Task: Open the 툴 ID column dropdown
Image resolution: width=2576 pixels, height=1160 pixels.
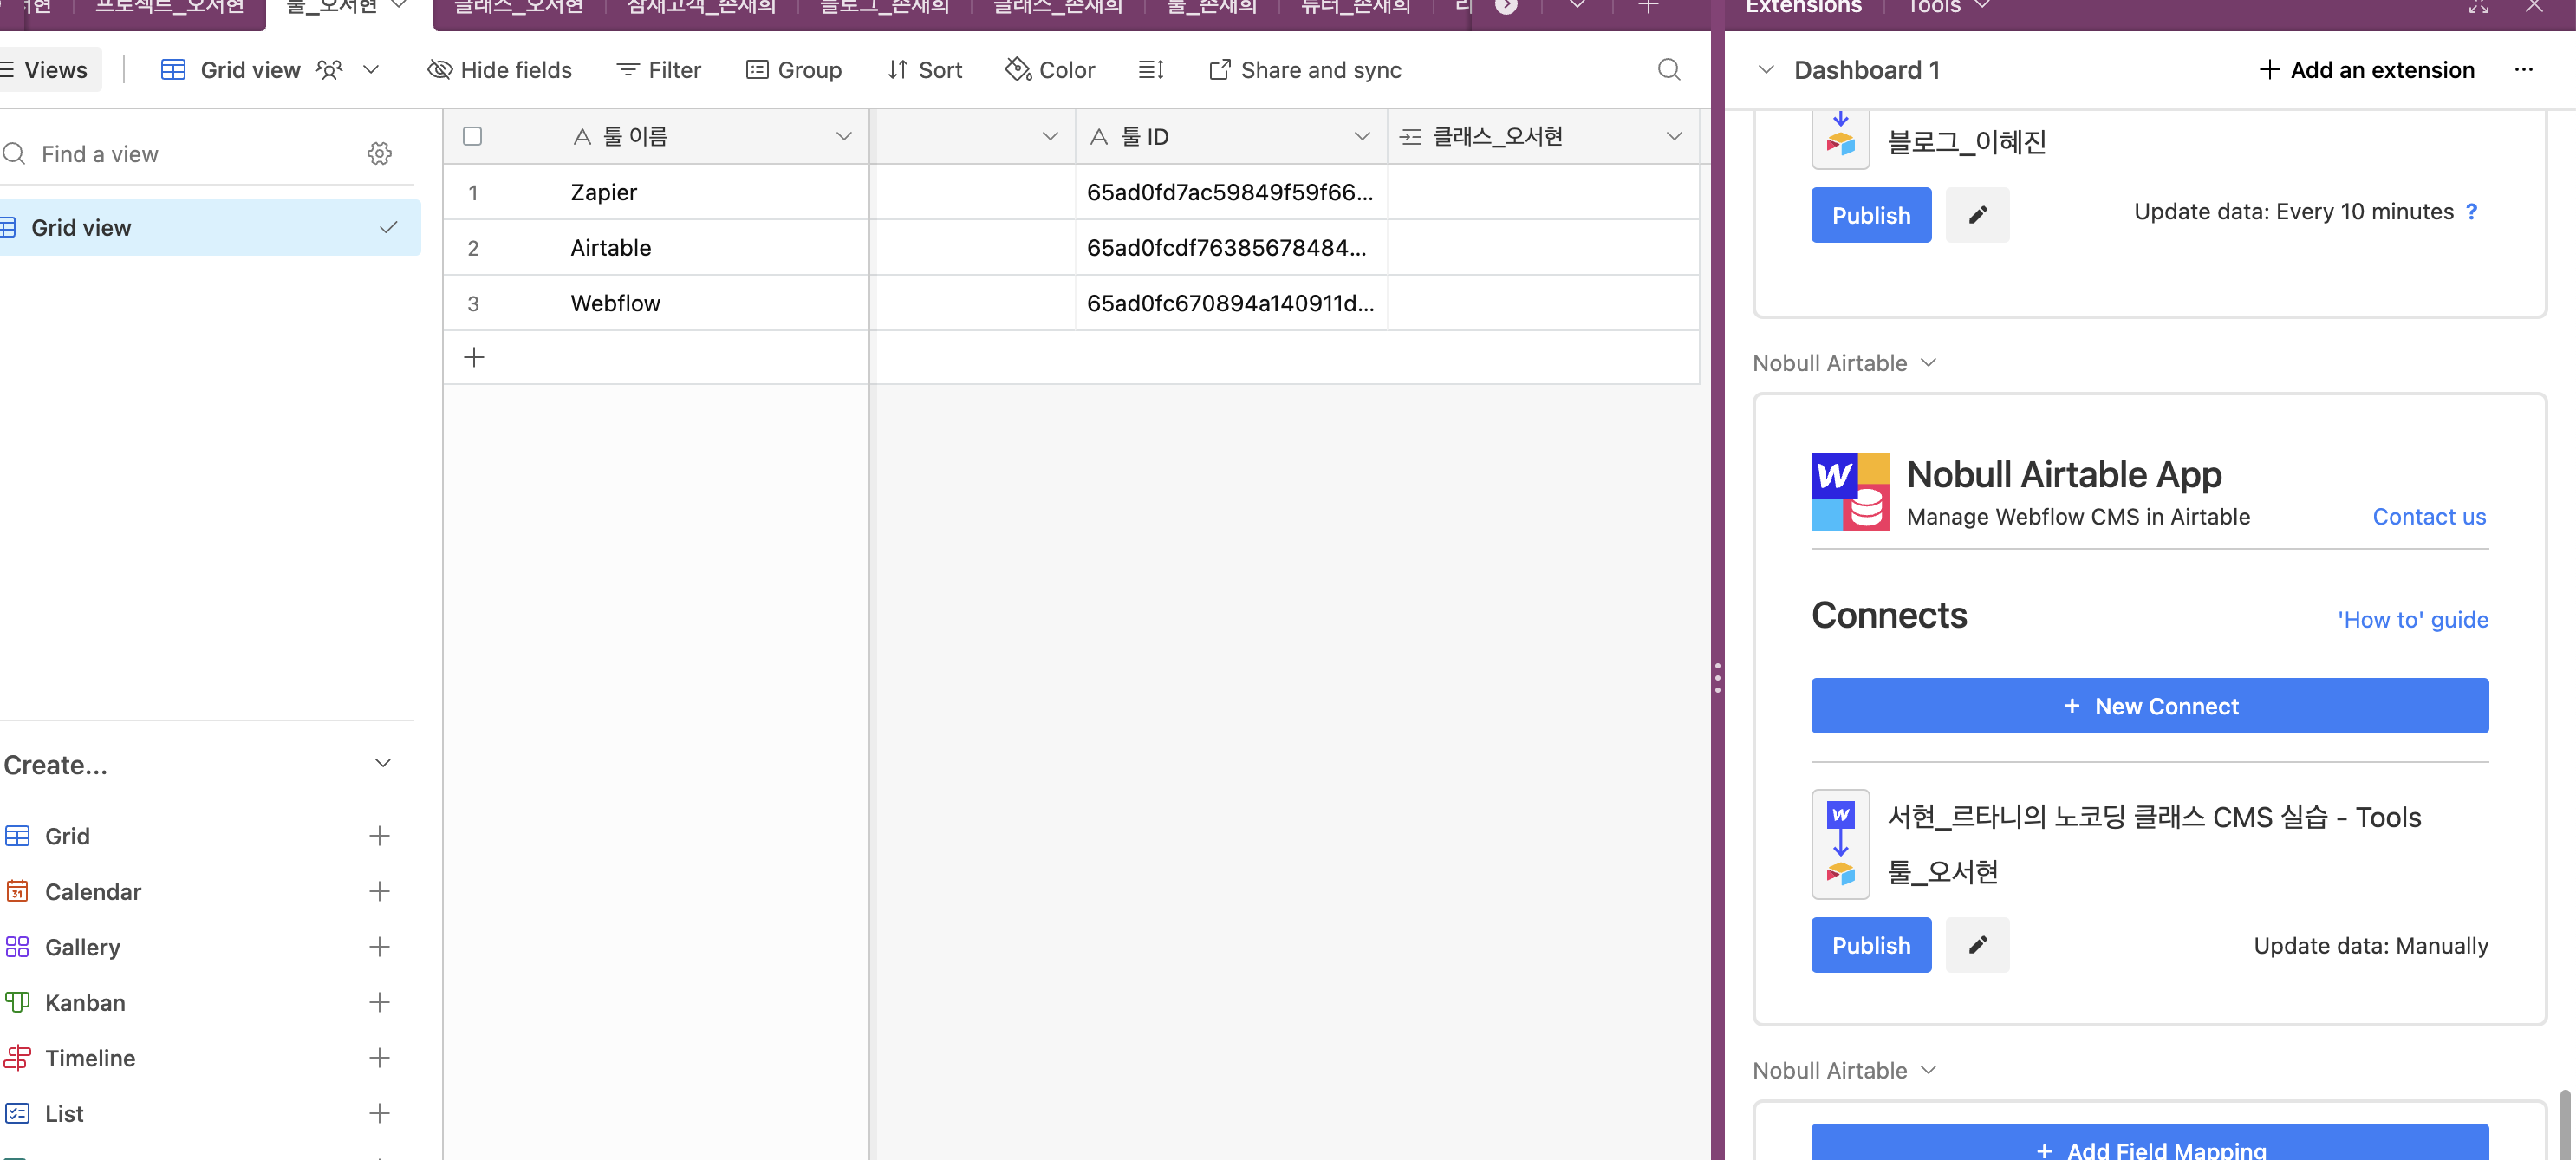Action: tap(1362, 136)
